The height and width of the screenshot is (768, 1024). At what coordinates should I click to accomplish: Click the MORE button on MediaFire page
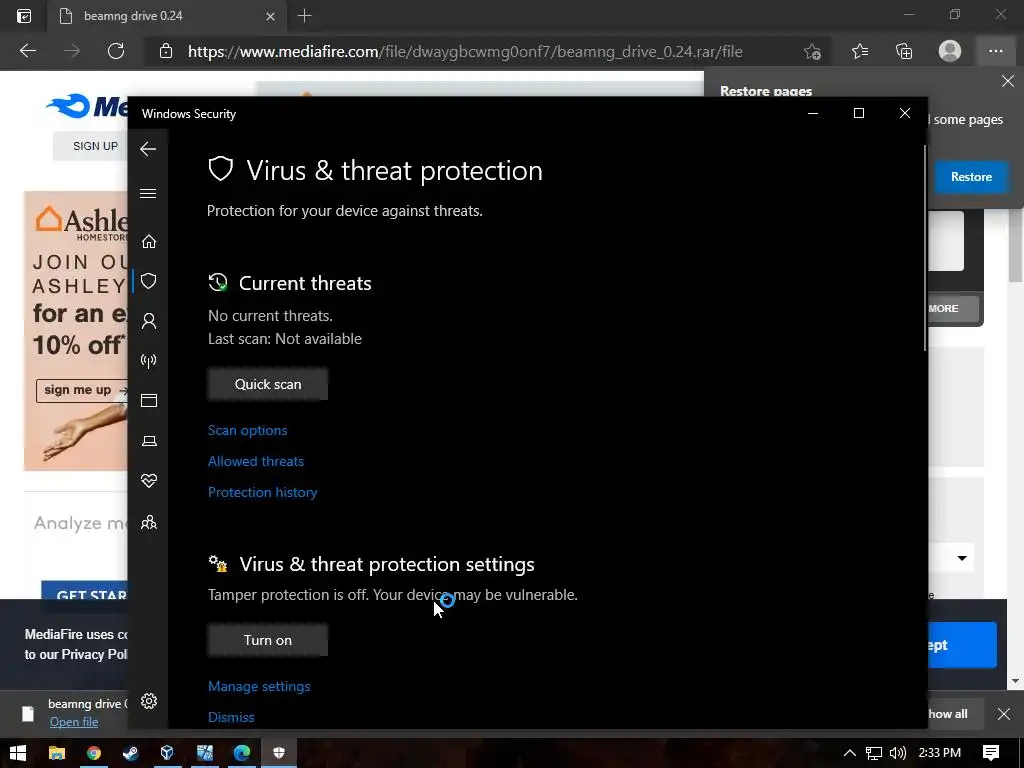pos(953,308)
